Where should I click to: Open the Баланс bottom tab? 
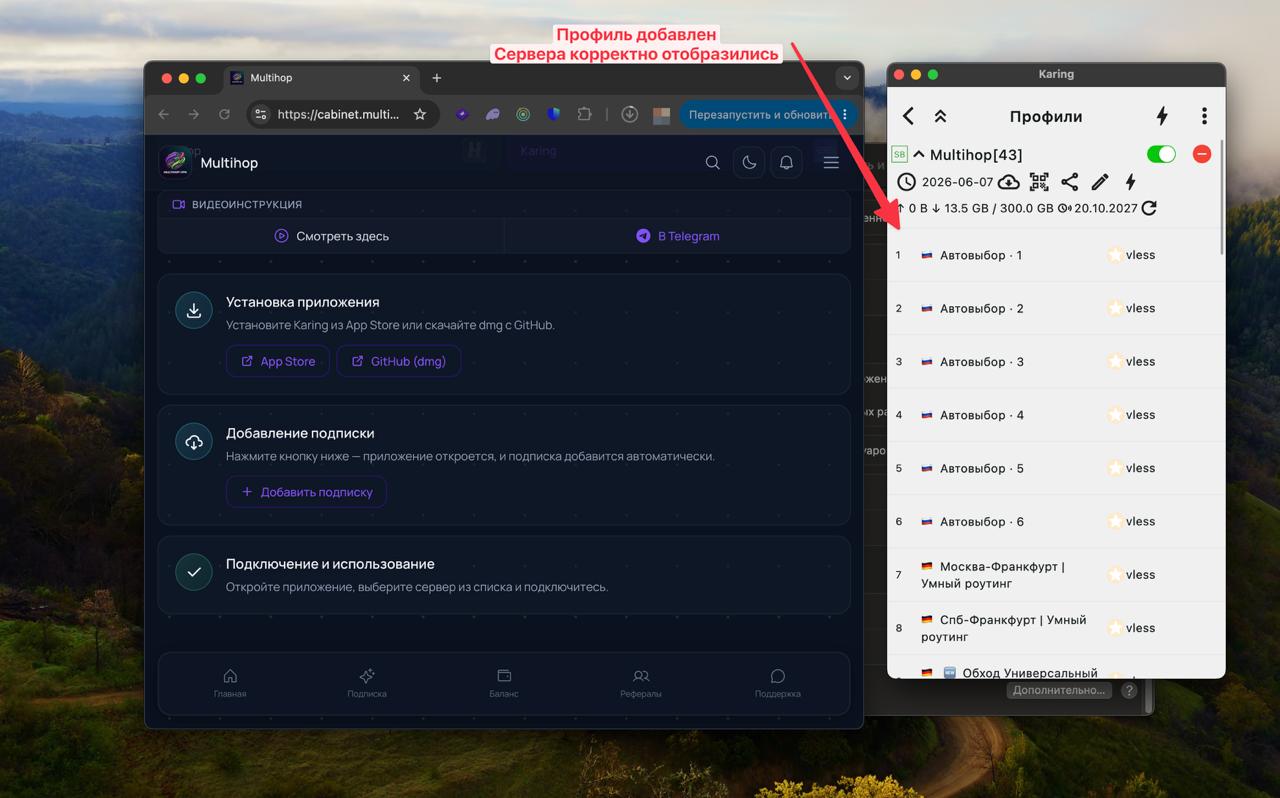504,683
